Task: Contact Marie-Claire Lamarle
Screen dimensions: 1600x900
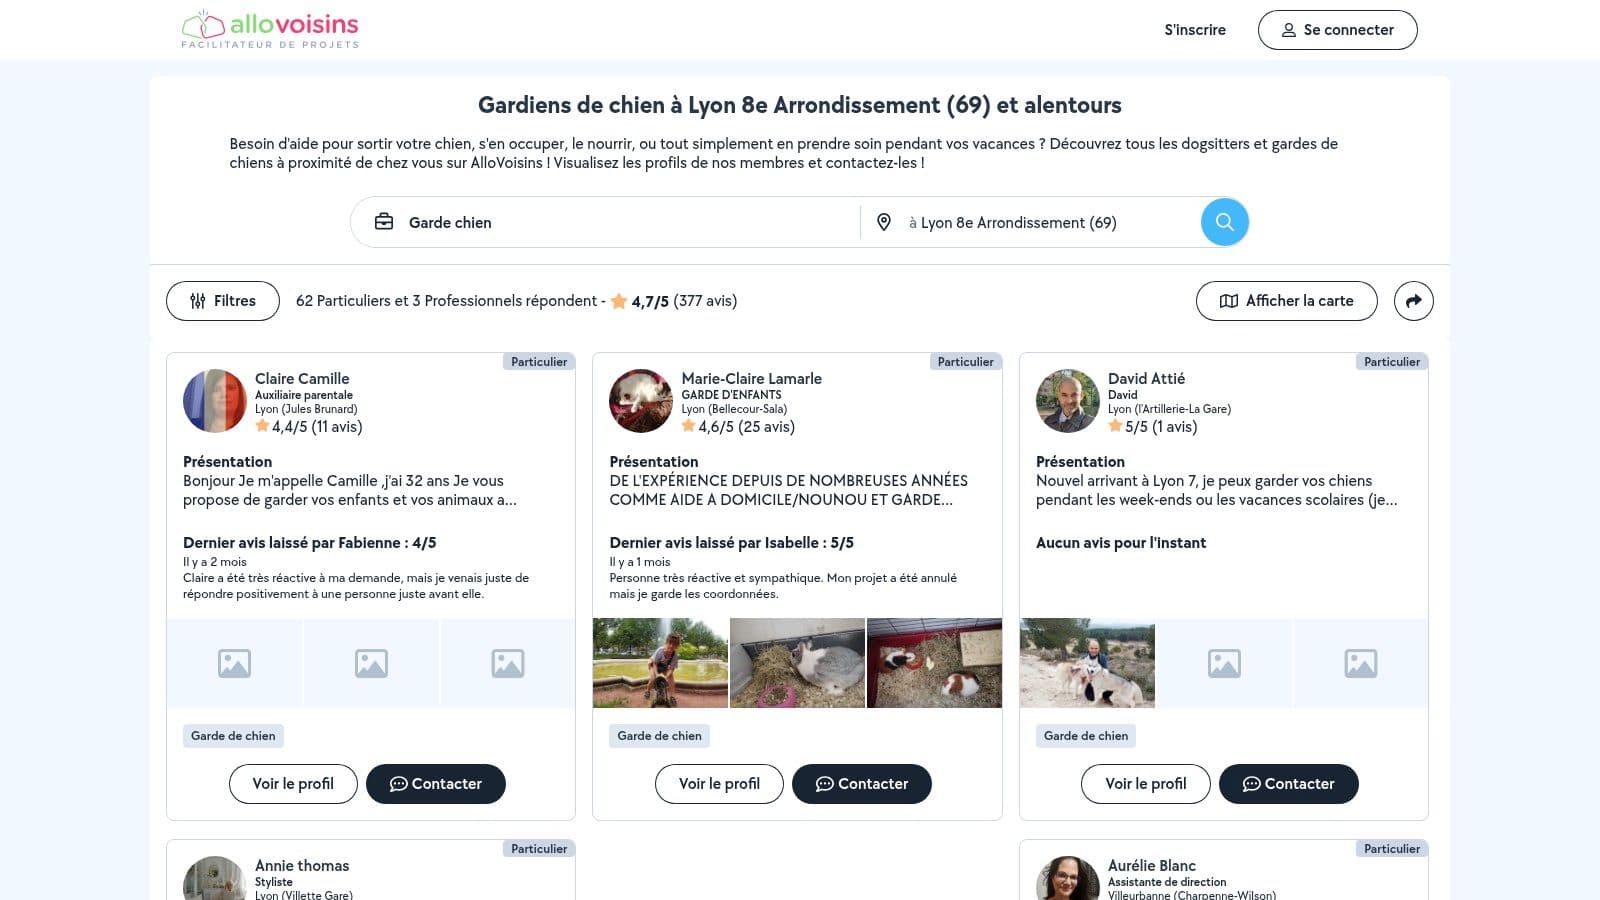Action: [861, 784]
